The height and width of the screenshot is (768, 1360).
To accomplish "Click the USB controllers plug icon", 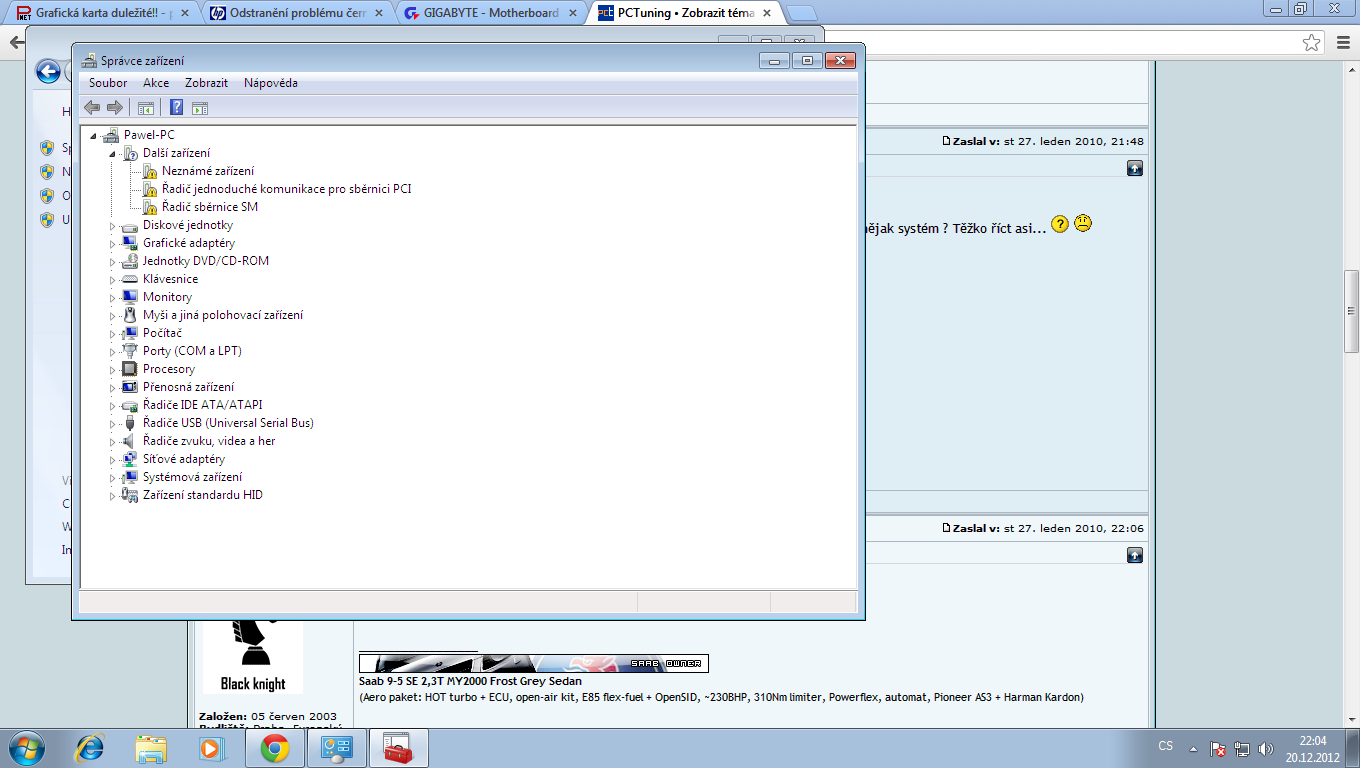I will (x=129, y=423).
